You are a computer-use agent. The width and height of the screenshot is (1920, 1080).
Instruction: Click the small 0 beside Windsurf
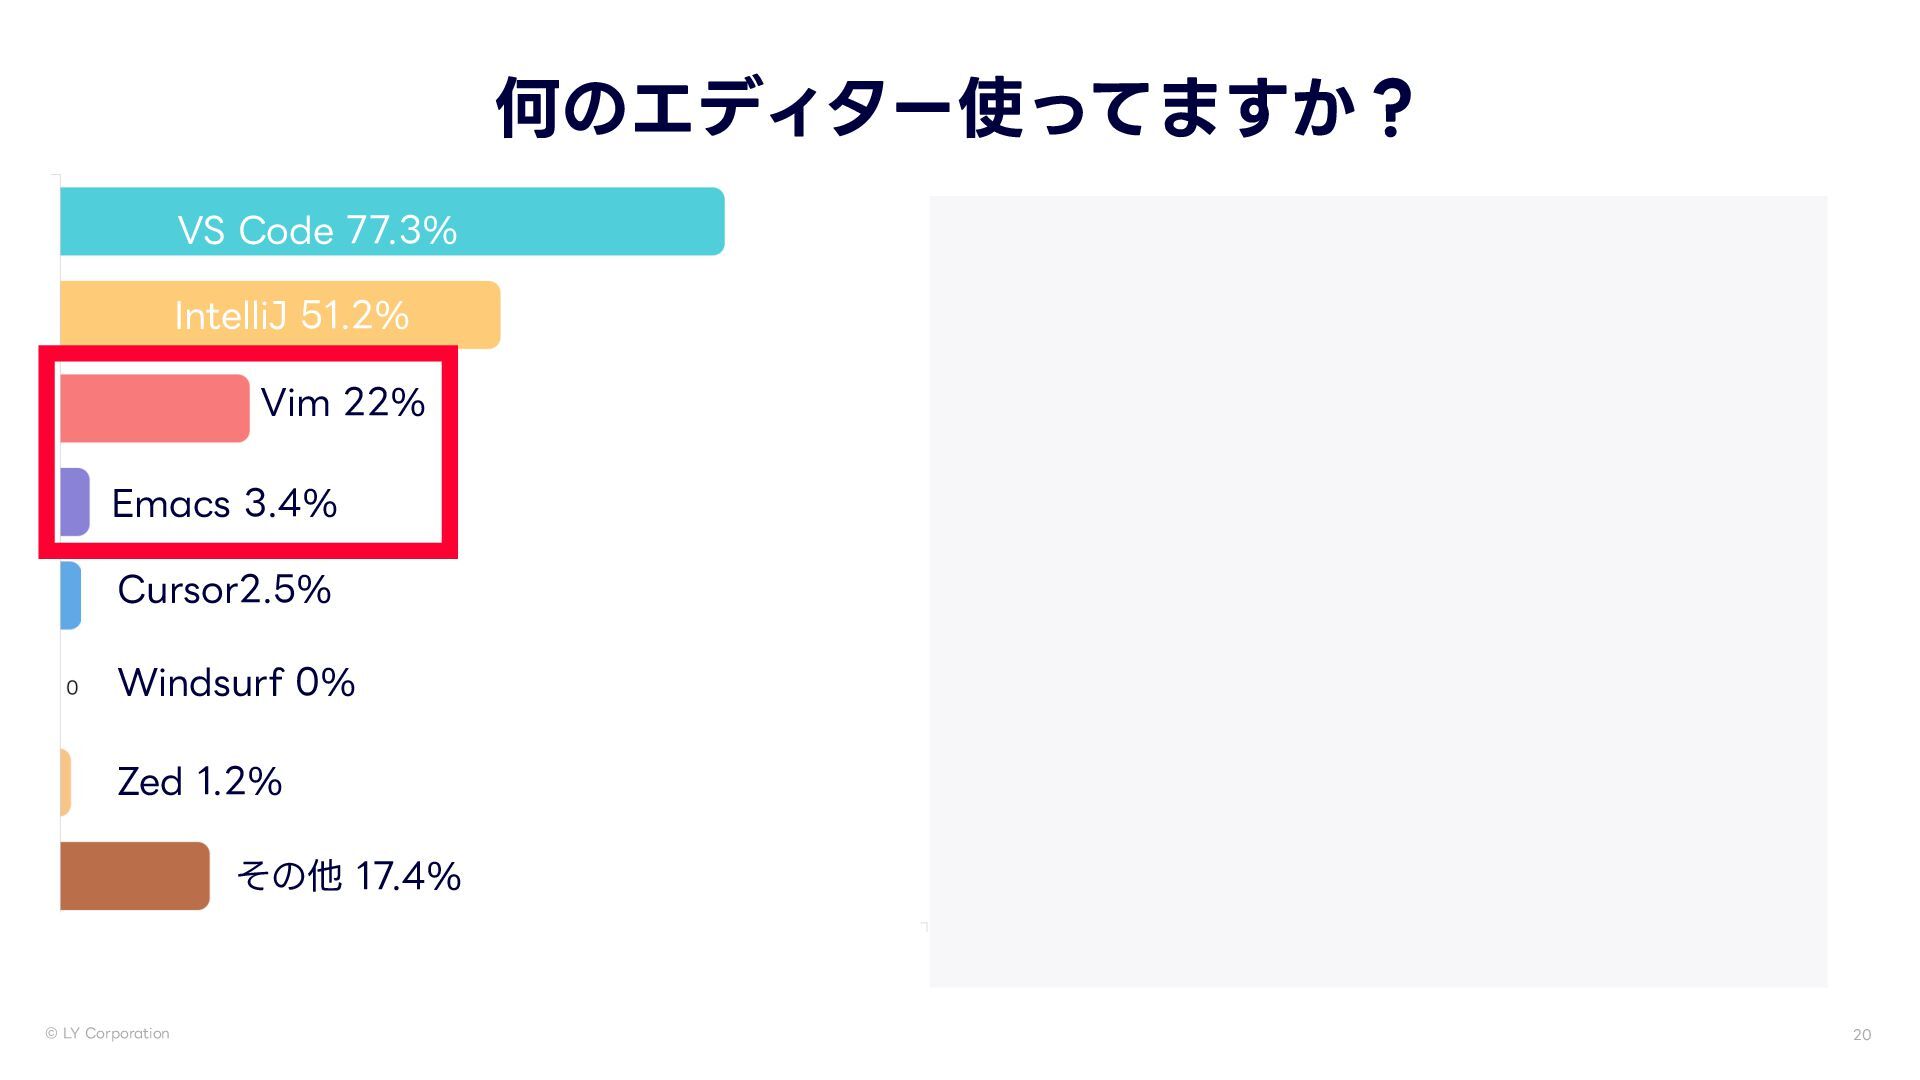[72, 688]
